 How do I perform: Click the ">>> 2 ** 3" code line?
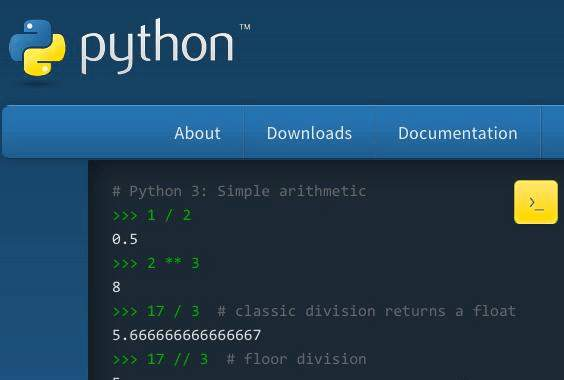[156, 263]
